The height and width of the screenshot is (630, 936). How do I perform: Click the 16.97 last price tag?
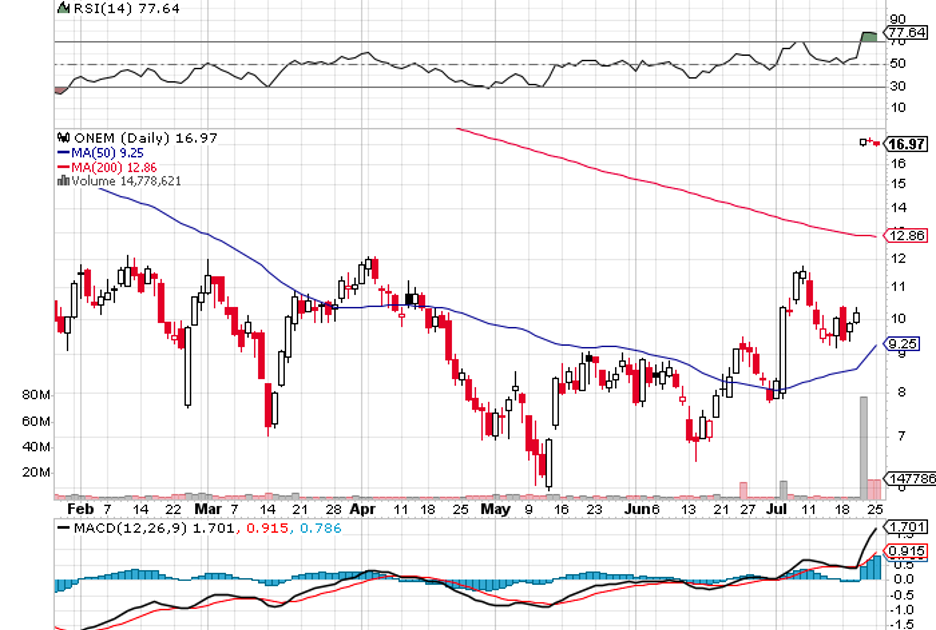(903, 144)
